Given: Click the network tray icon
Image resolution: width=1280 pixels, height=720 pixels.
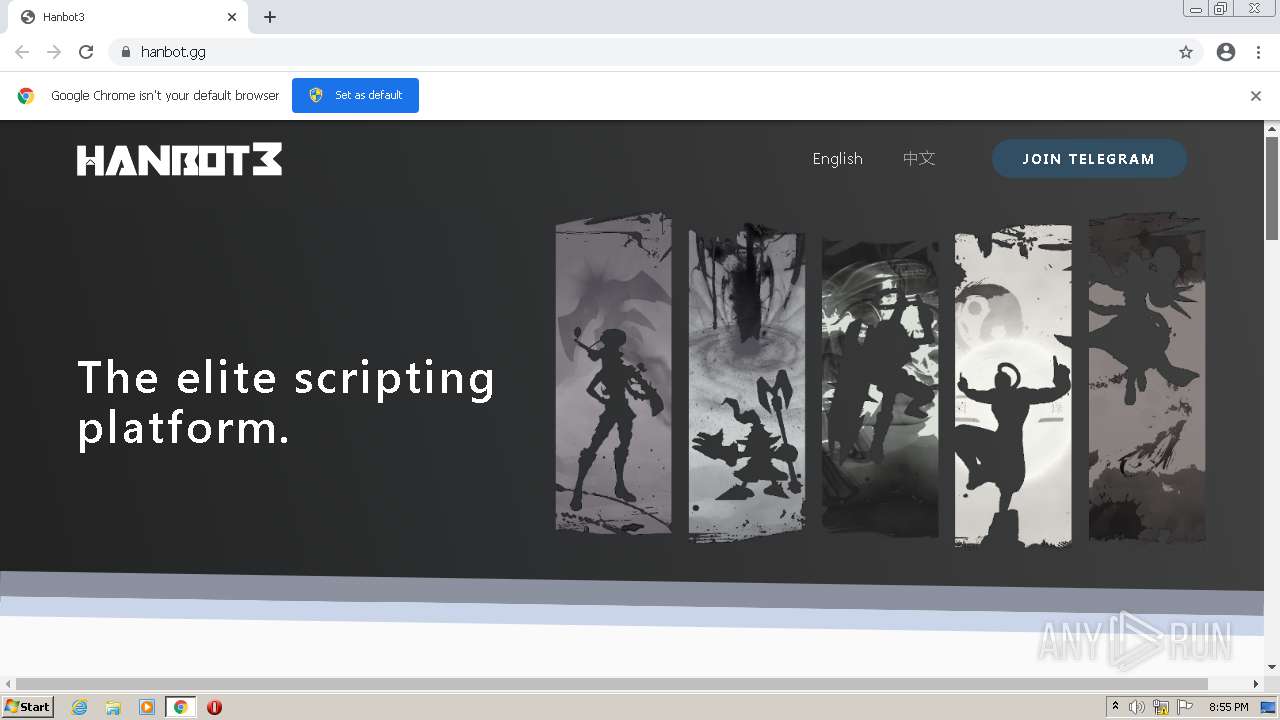Looking at the screenshot, I should [1161, 707].
